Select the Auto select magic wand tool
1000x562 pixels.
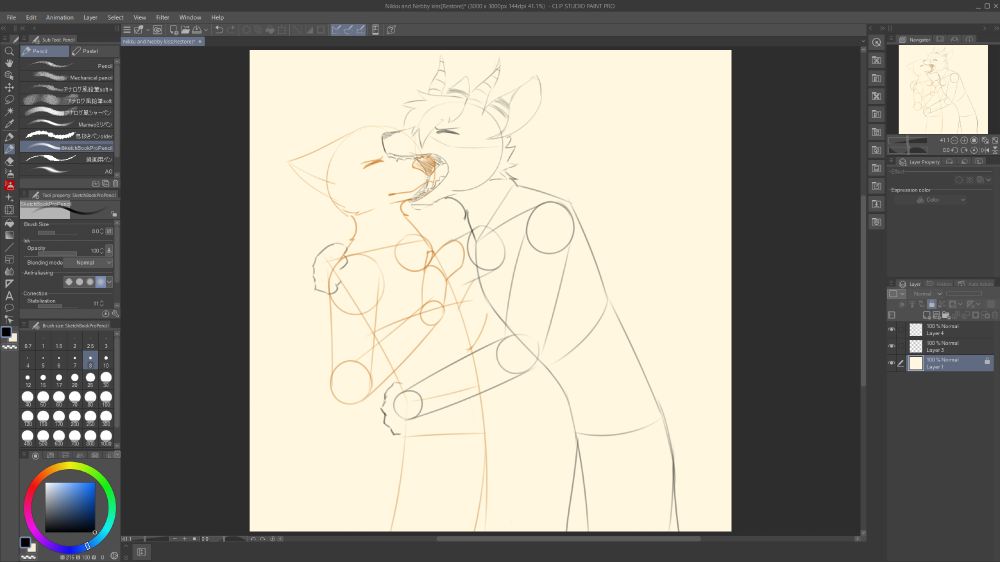point(9,112)
